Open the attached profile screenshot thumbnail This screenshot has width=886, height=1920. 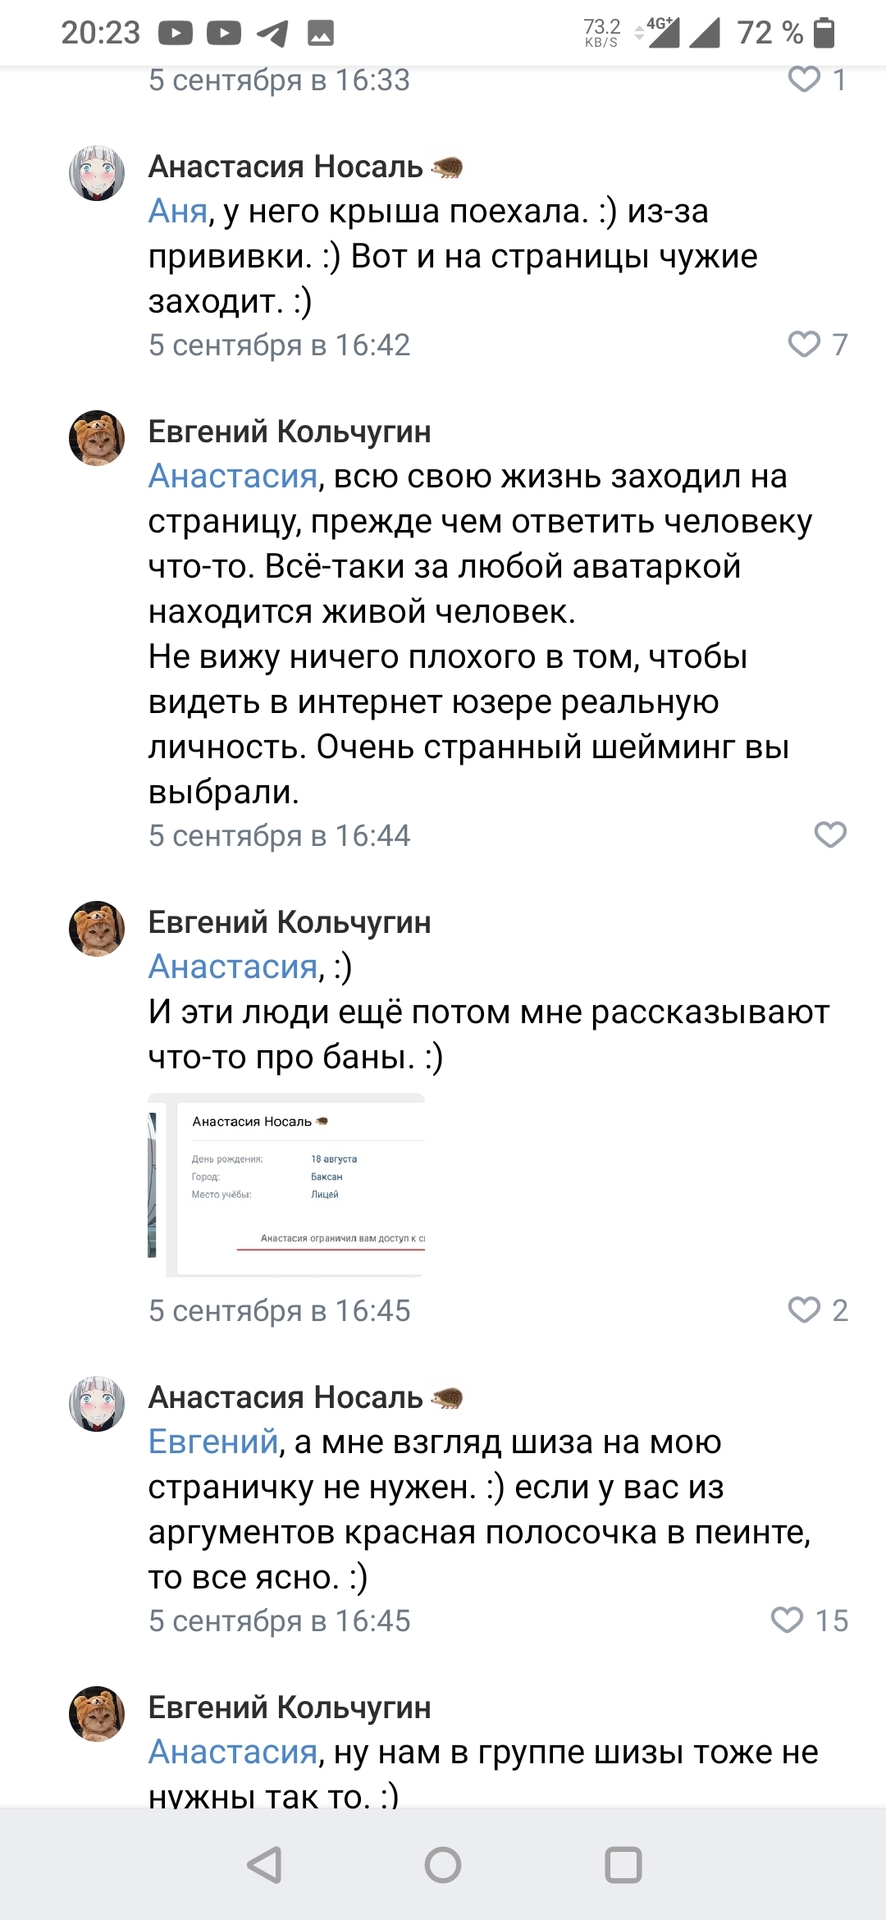pyautogui.click(x=287, y=1186)
